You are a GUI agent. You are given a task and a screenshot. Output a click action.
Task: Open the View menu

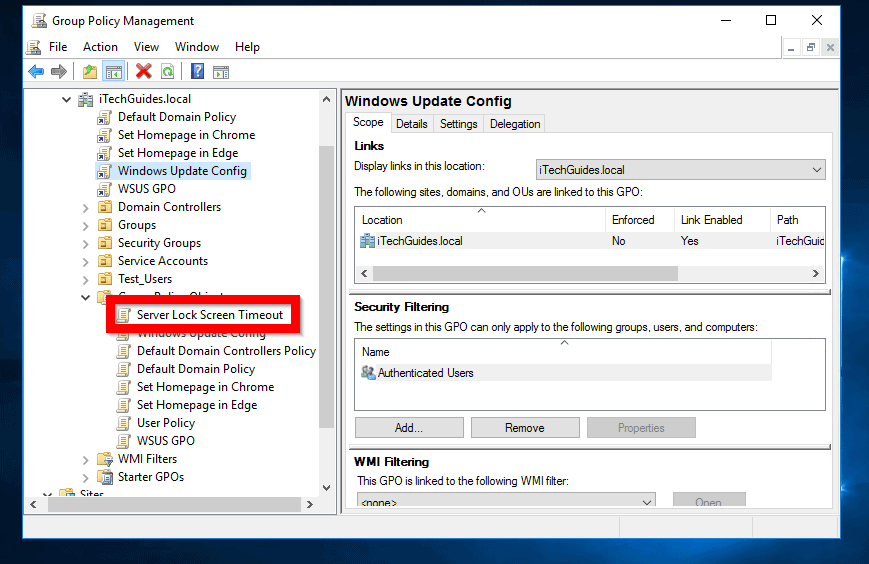[x=146, y=47]
